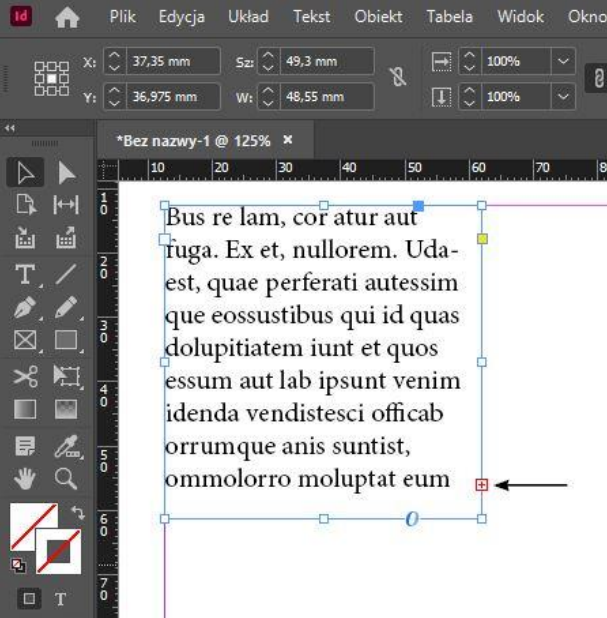The height and width of the screenshot is (618, 607).
Task: Select the Hand tool
Action: [x=25, y=478]
